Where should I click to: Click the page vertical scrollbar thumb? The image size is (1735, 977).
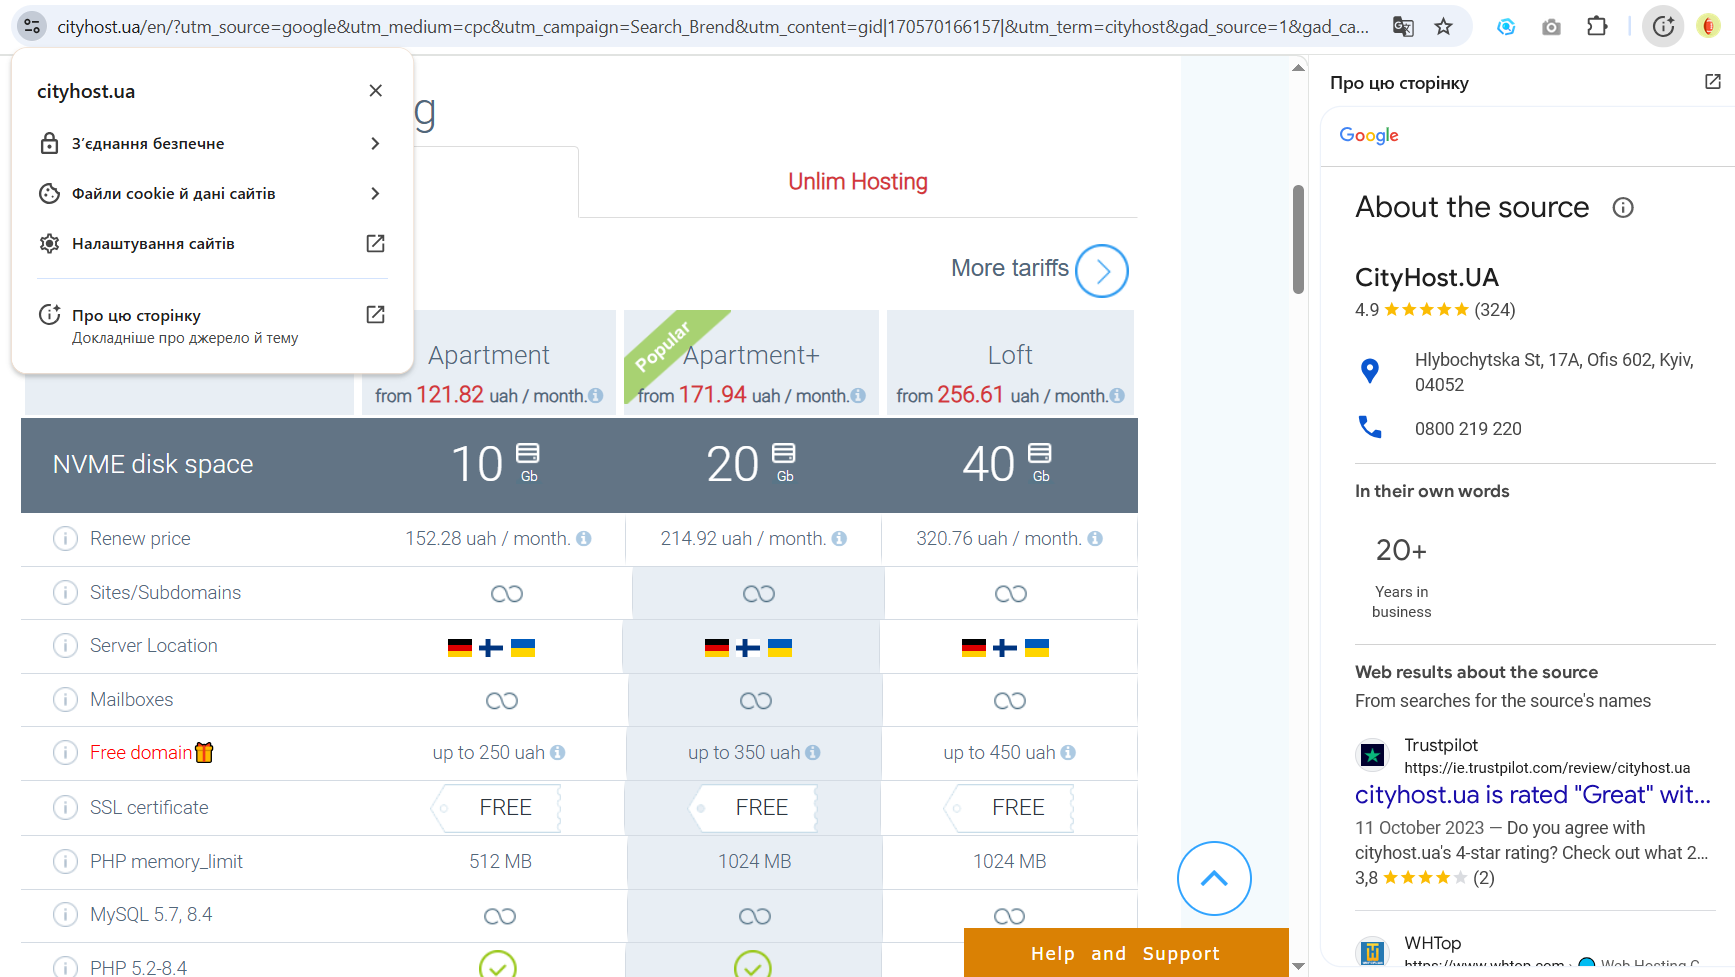(1298, 240)
